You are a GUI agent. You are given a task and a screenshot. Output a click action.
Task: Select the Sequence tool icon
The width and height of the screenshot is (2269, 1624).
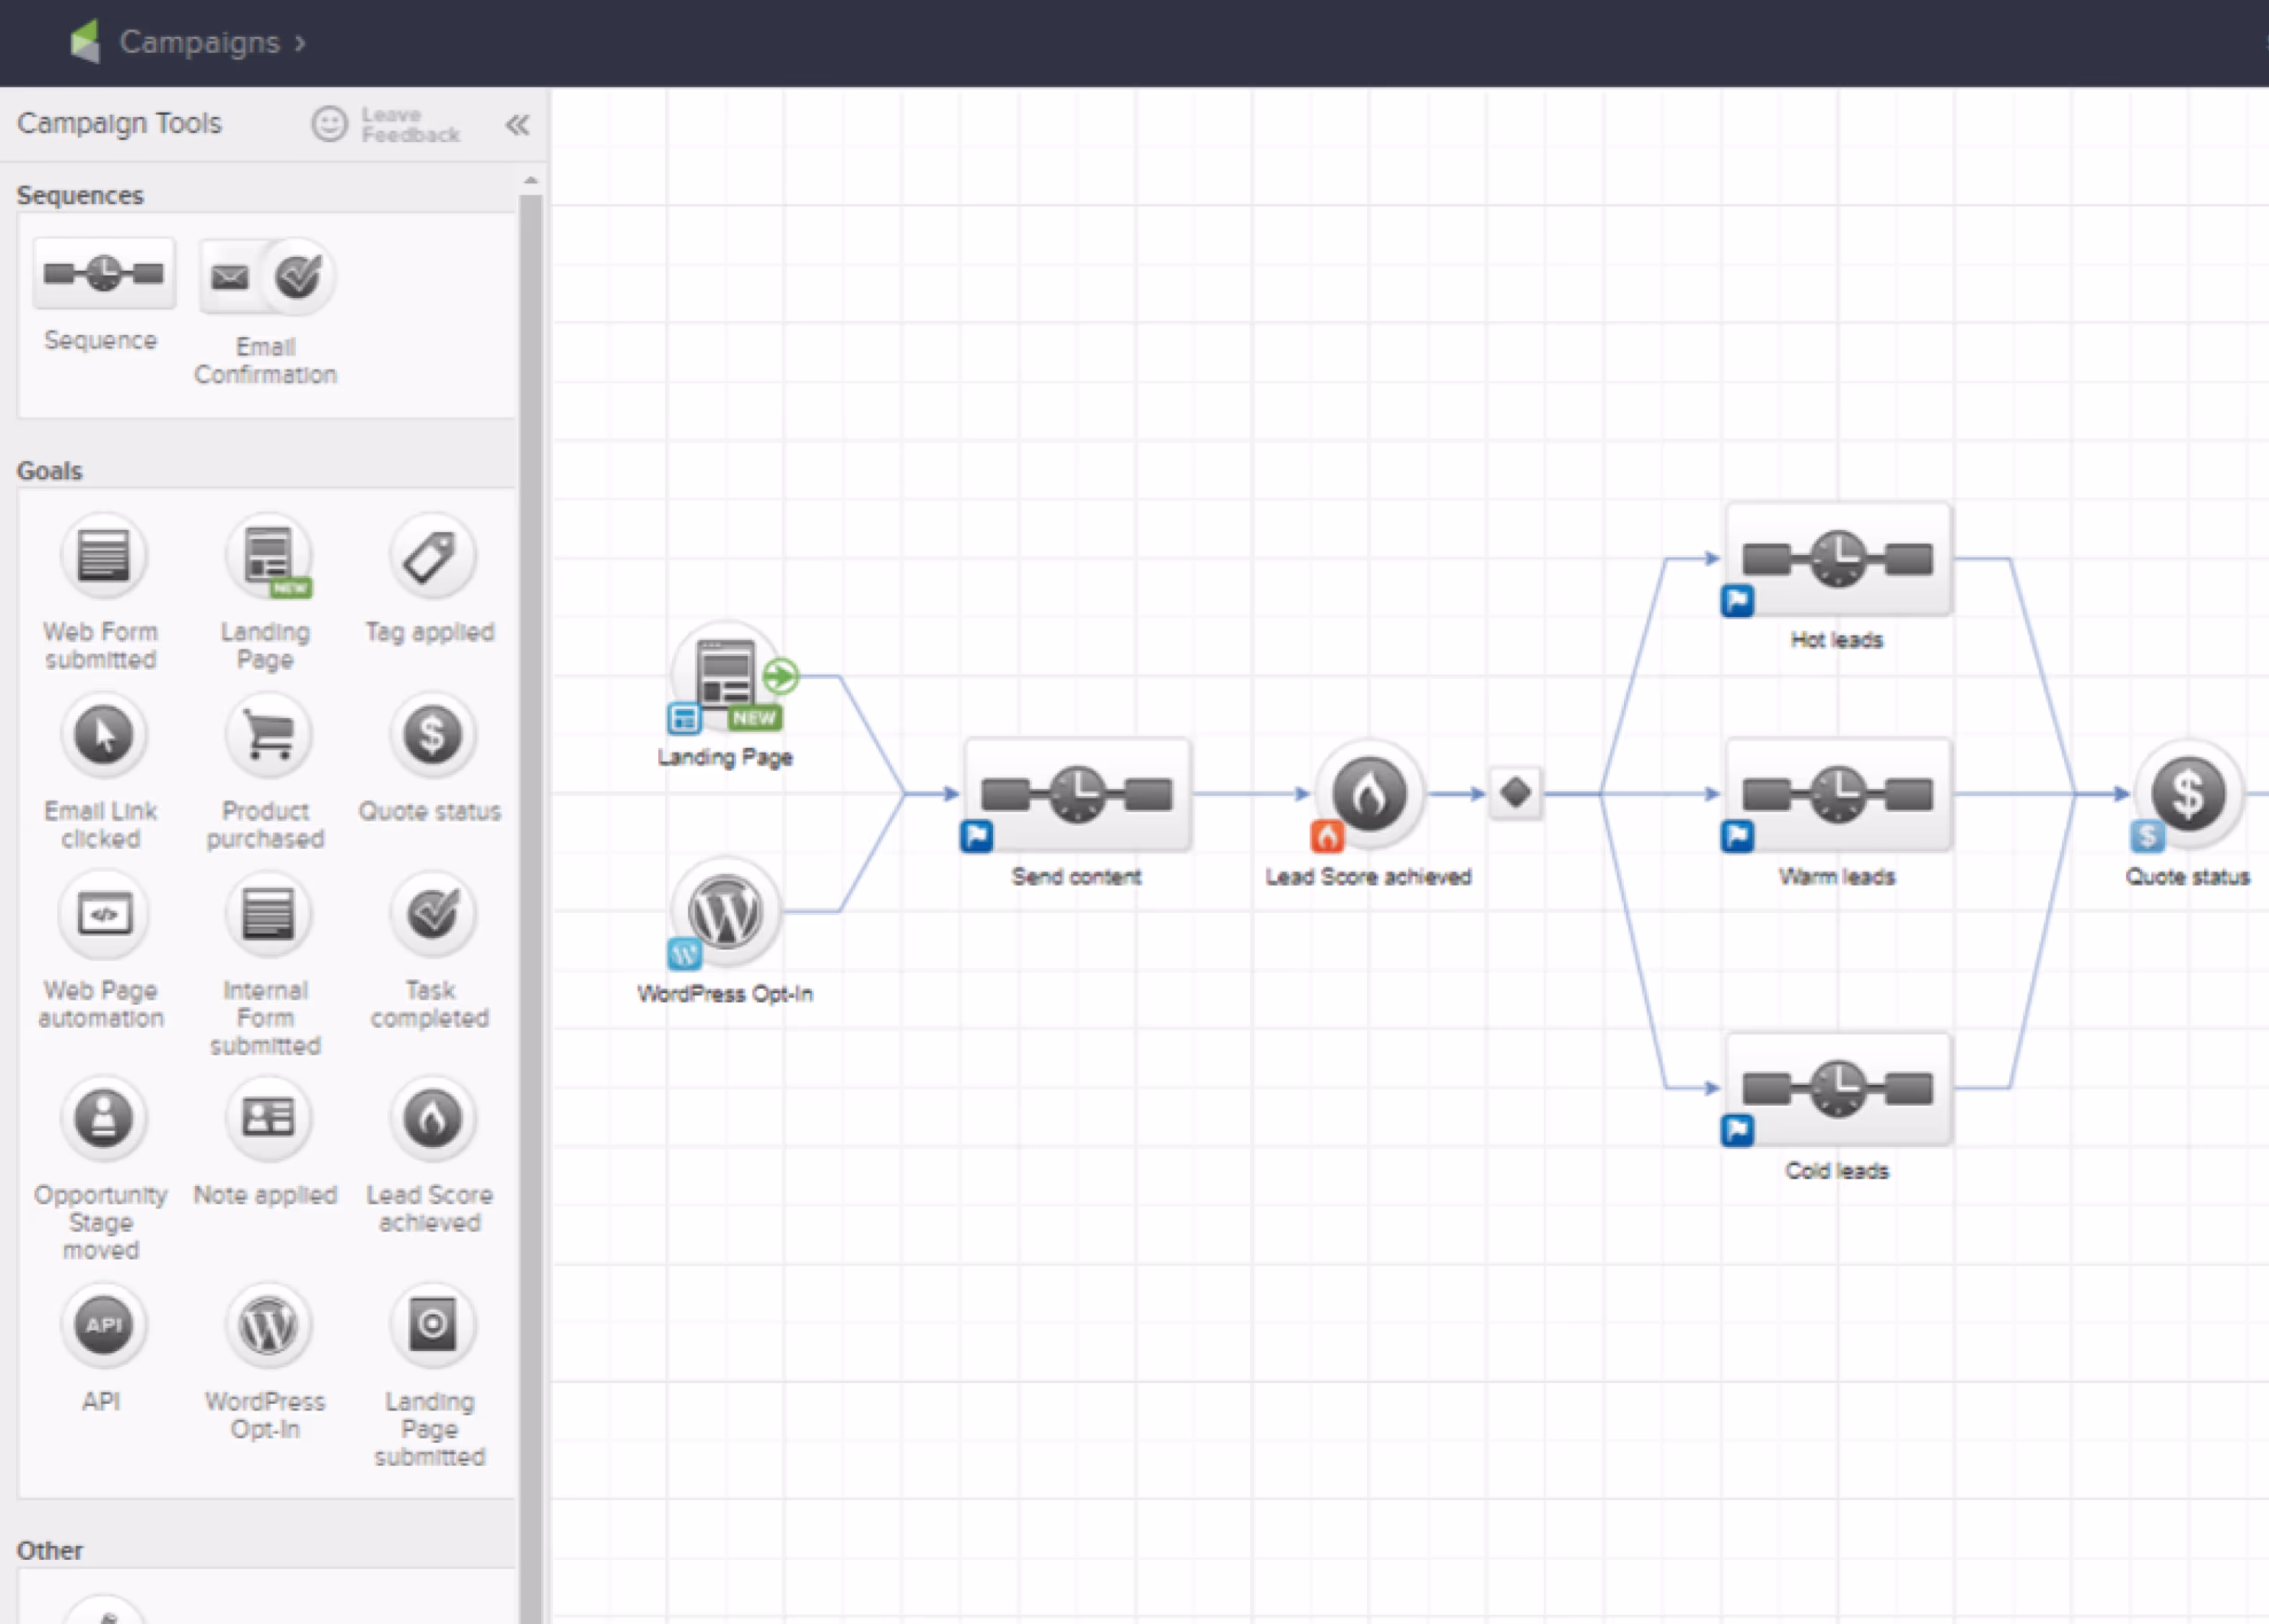click(103, 273)
